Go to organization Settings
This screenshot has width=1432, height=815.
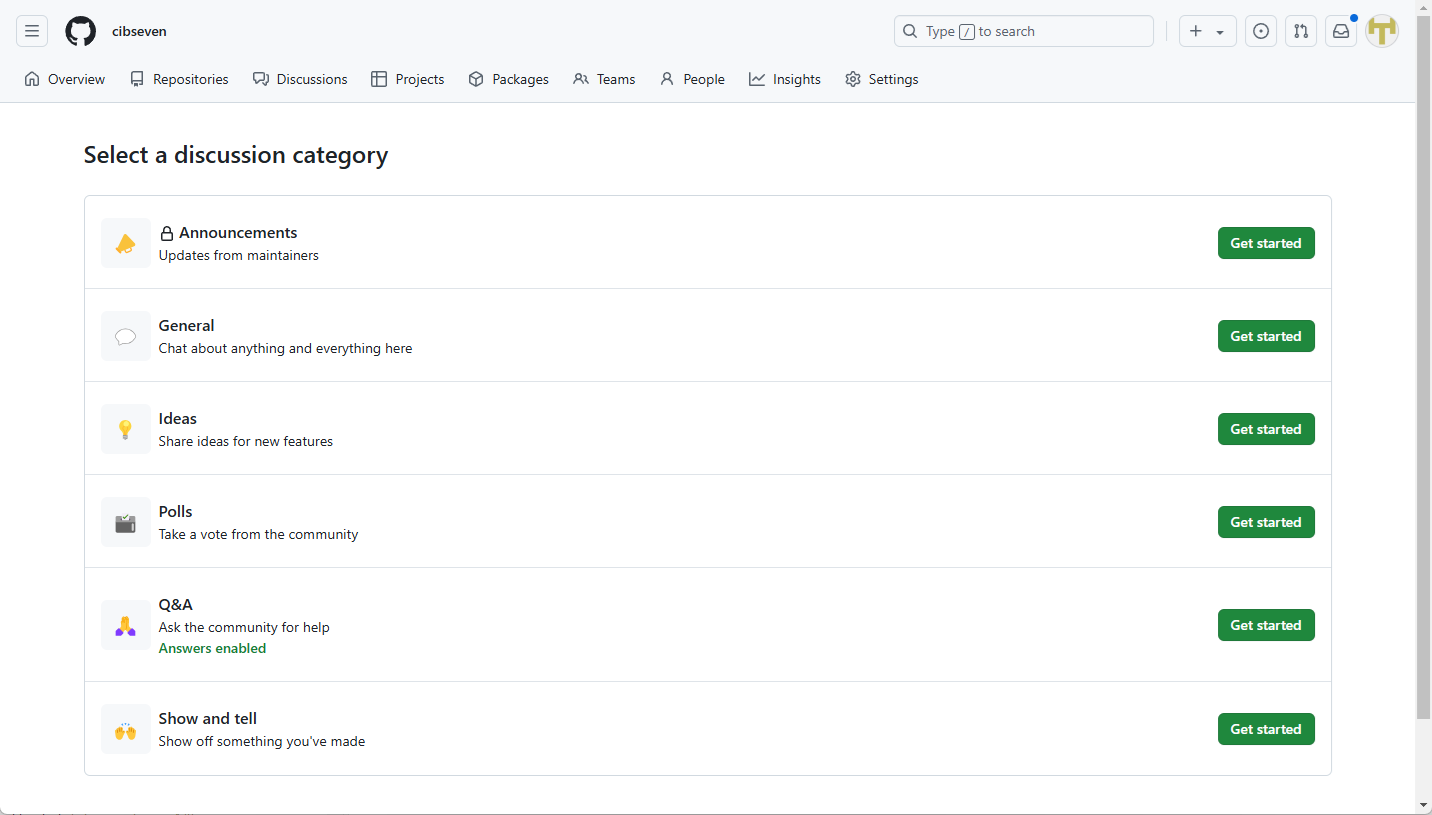pos(881,79)
